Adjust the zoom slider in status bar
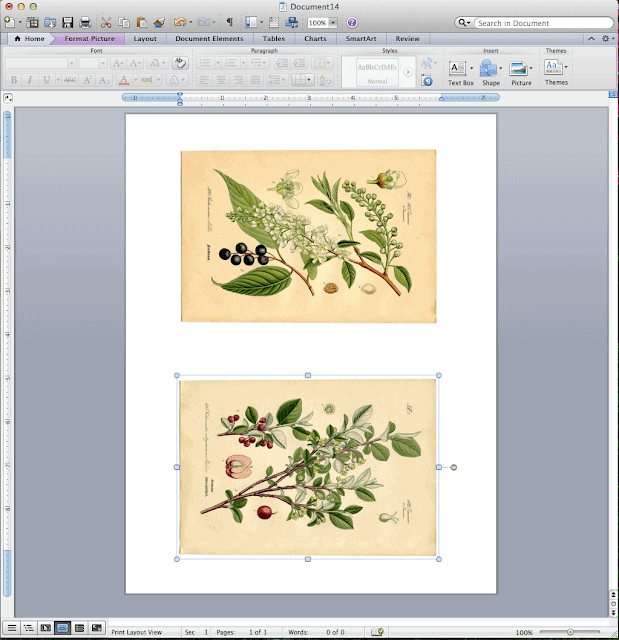 coord(570,632)
